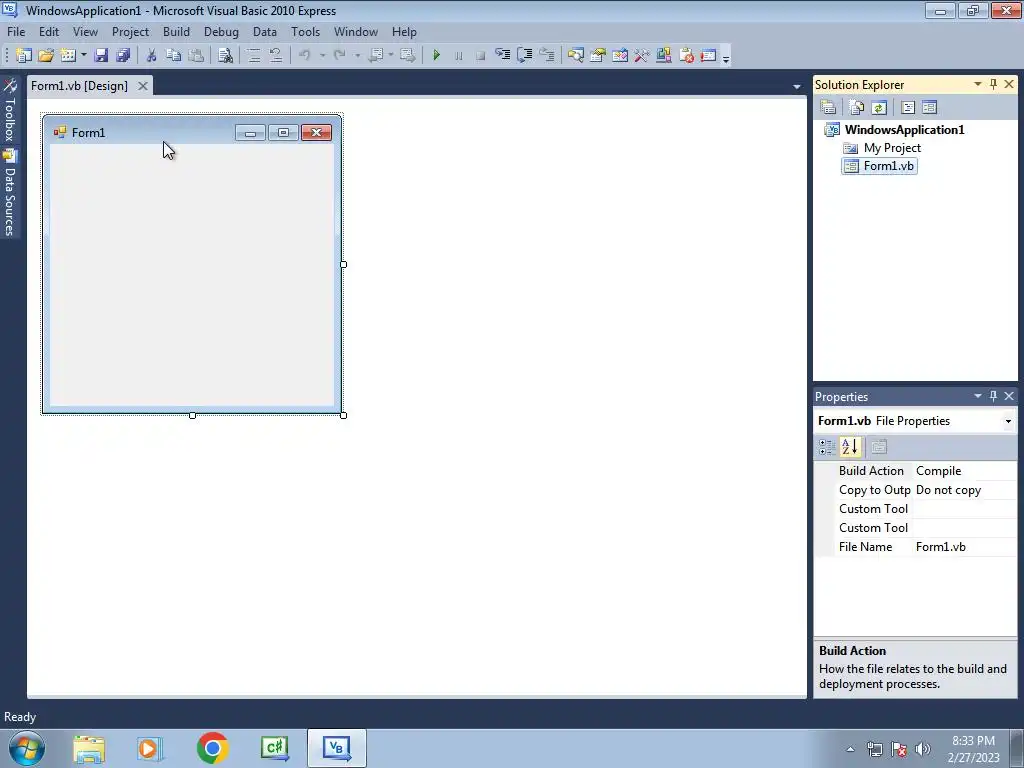
Task: Click the Open File folder icon
Action: click(46, 56)
